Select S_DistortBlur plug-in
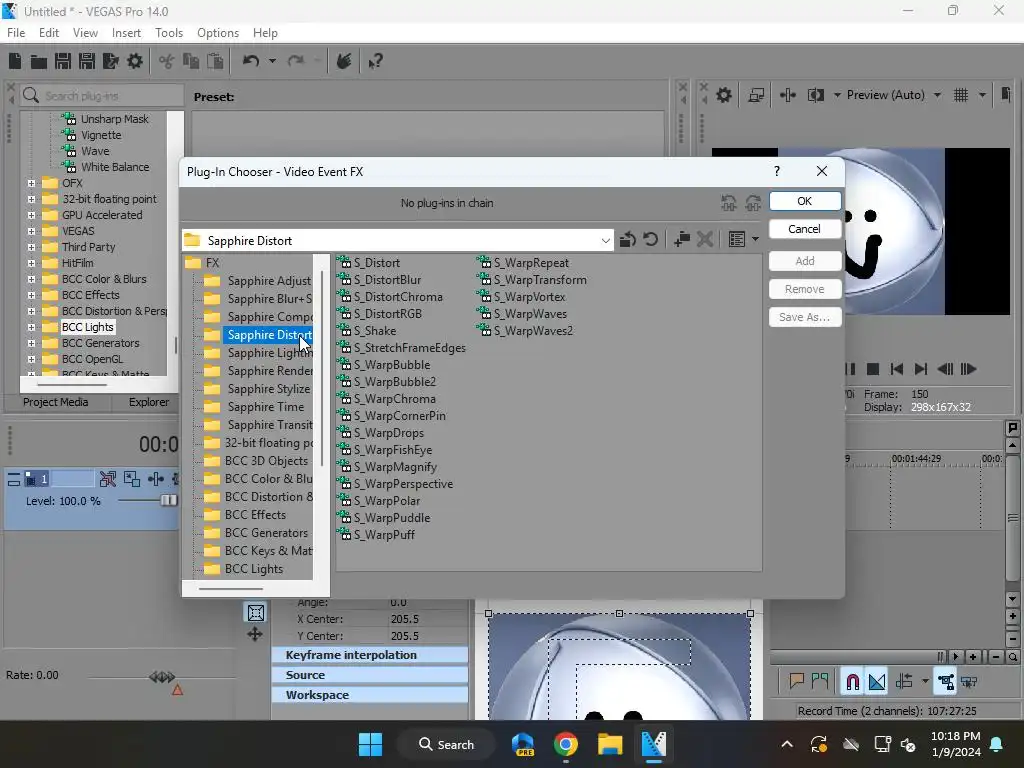 point(379,280)
